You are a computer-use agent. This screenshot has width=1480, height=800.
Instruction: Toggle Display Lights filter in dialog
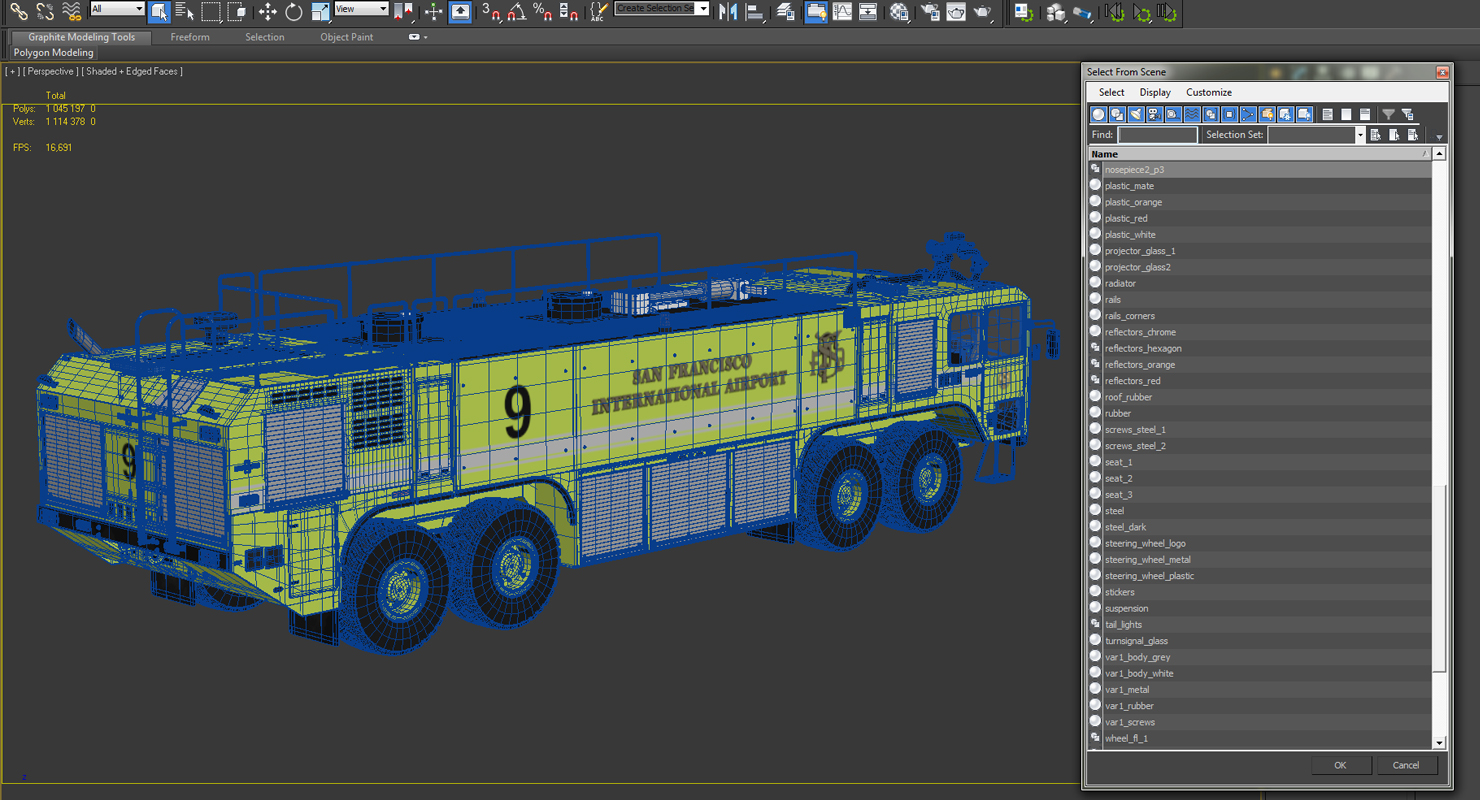pyautogui.click(x=1136, y=114)
